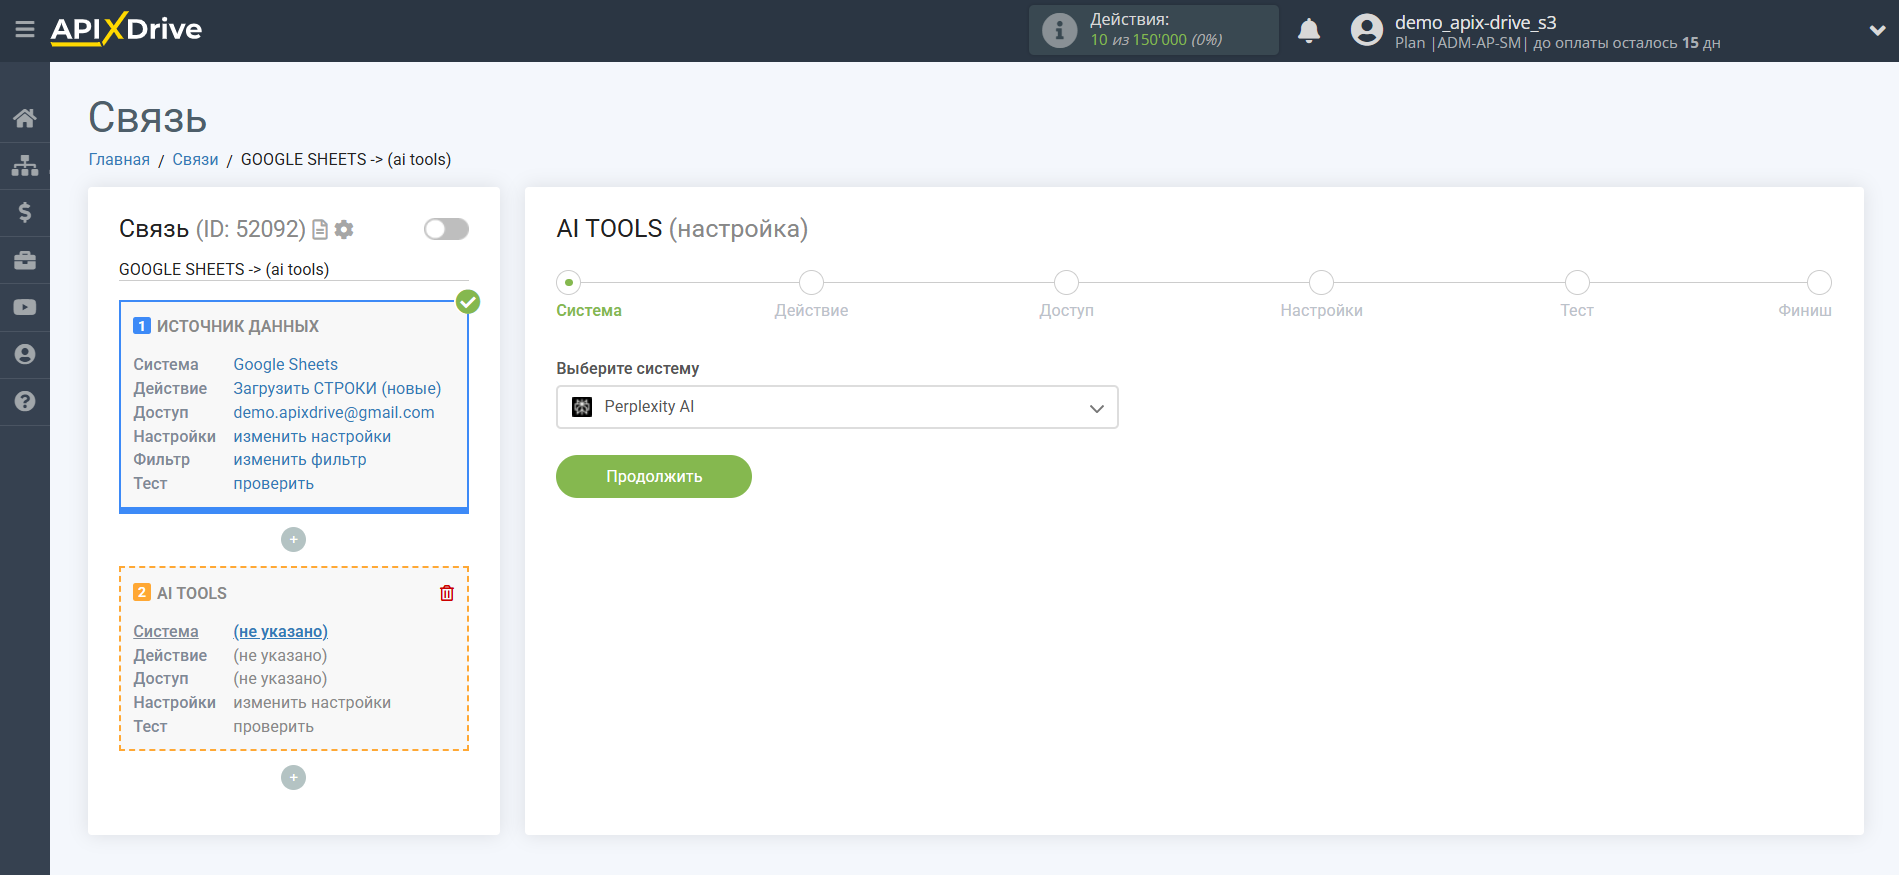Select the Настройки step
The image size is (1899, 875).
click(1322, 283)
